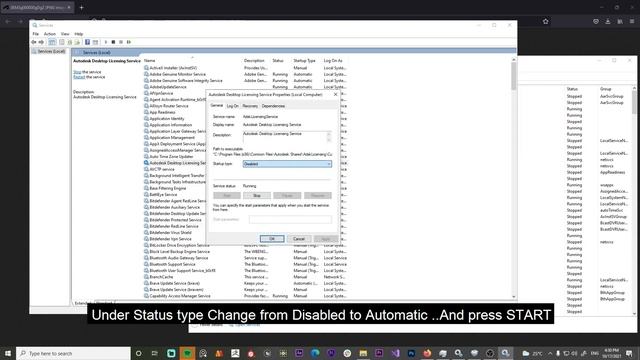Select the Bluetooth Support Service row

[245, 264]
